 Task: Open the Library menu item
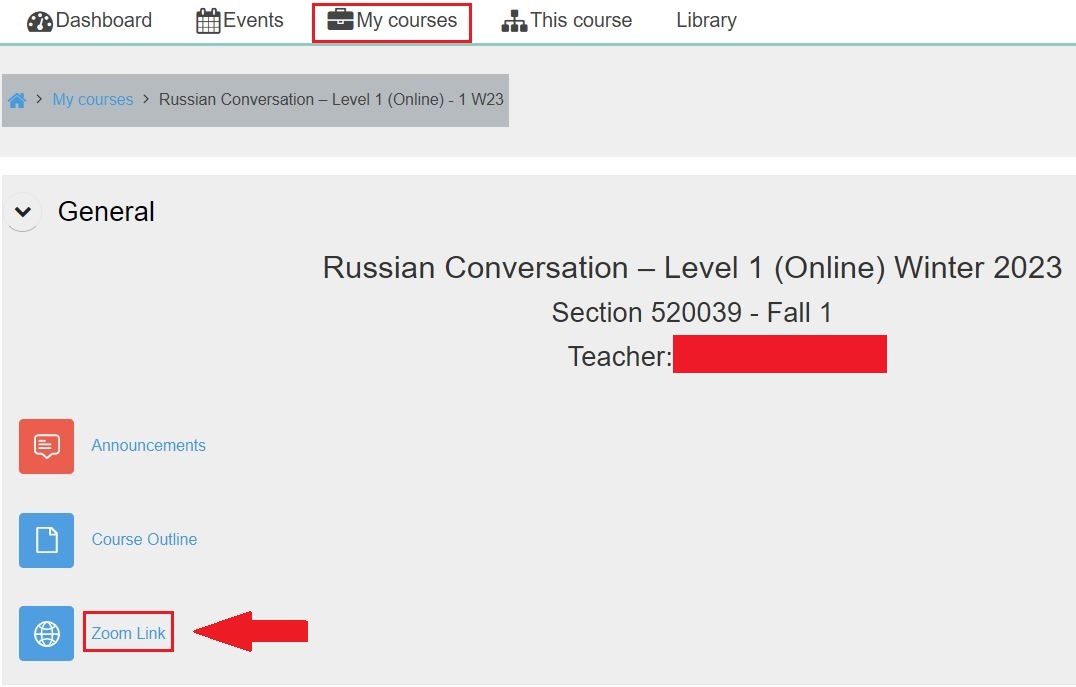pos(706,19)
